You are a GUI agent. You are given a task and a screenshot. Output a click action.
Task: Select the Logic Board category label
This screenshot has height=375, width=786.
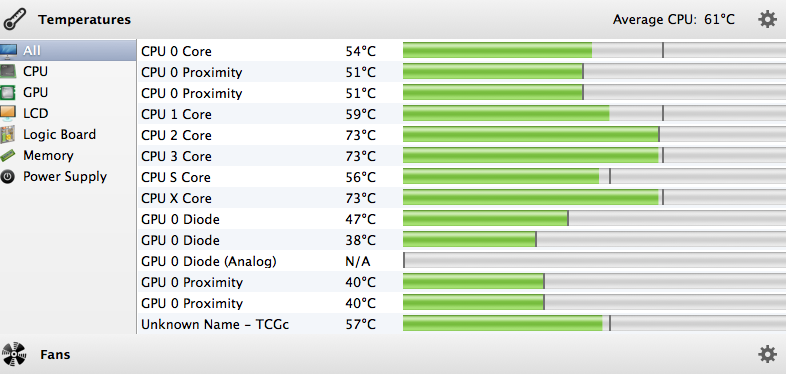pyautogui.click(x=59, y=135)
